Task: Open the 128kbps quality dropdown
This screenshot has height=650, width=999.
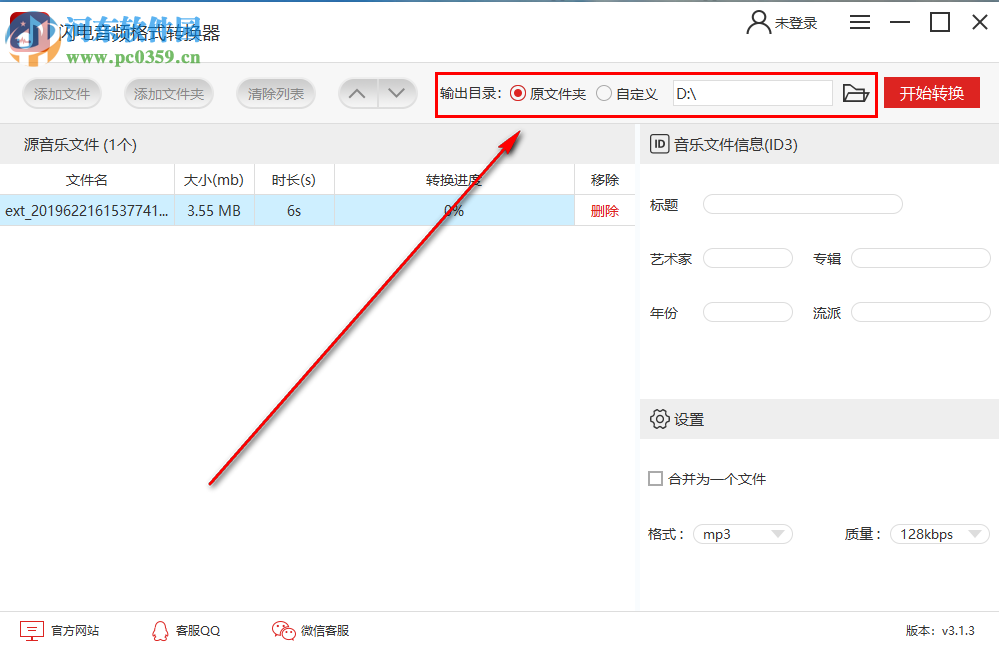Action: pyautogui.click(x=938, y=533)
